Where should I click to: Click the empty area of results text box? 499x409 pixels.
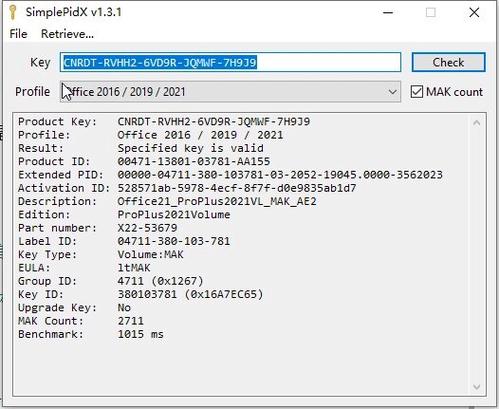tap(240, 367)
